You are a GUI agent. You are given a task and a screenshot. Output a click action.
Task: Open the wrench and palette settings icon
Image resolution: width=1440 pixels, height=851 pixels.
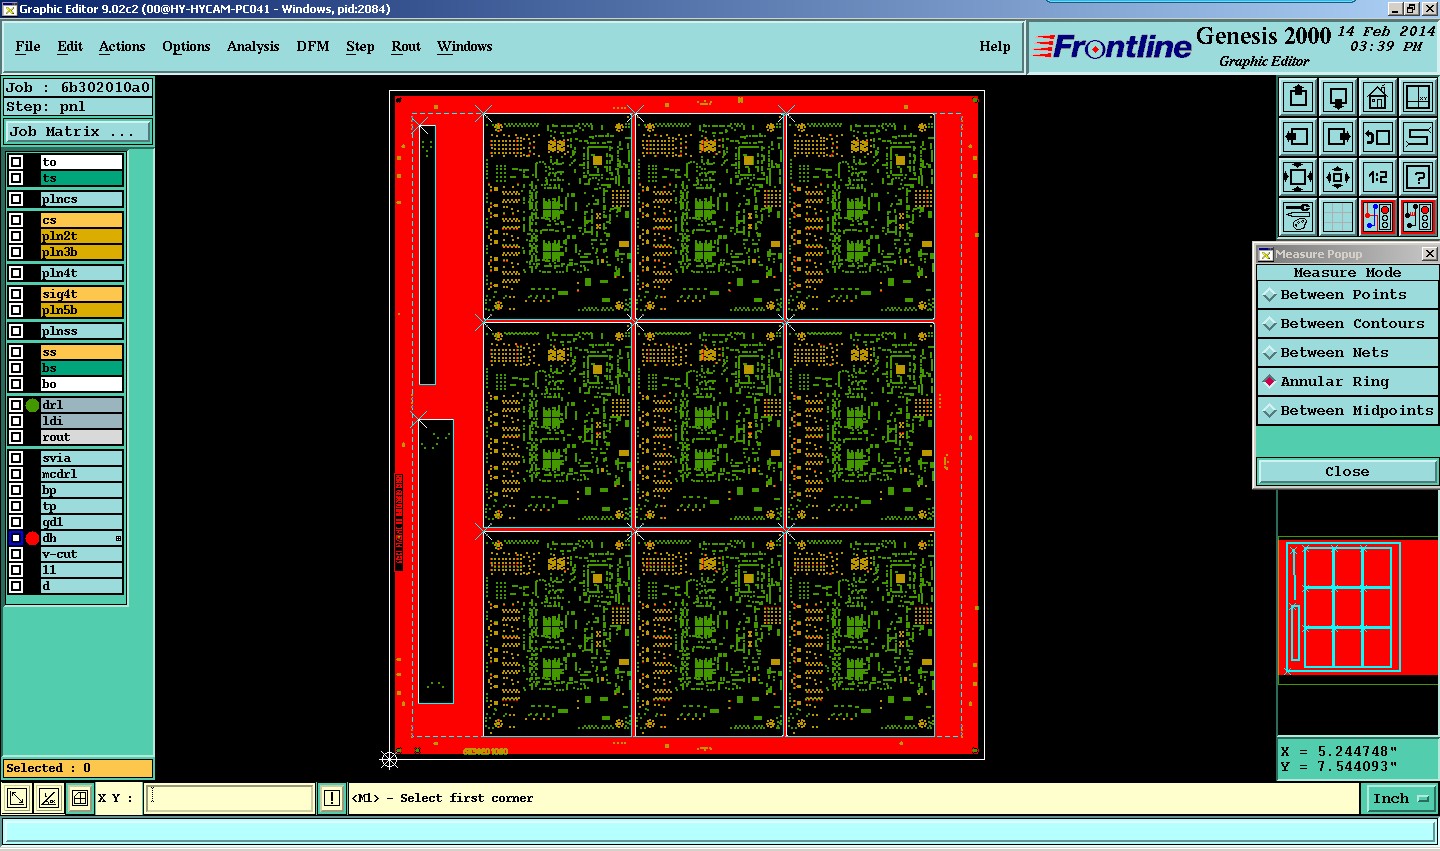(1298, 217)
